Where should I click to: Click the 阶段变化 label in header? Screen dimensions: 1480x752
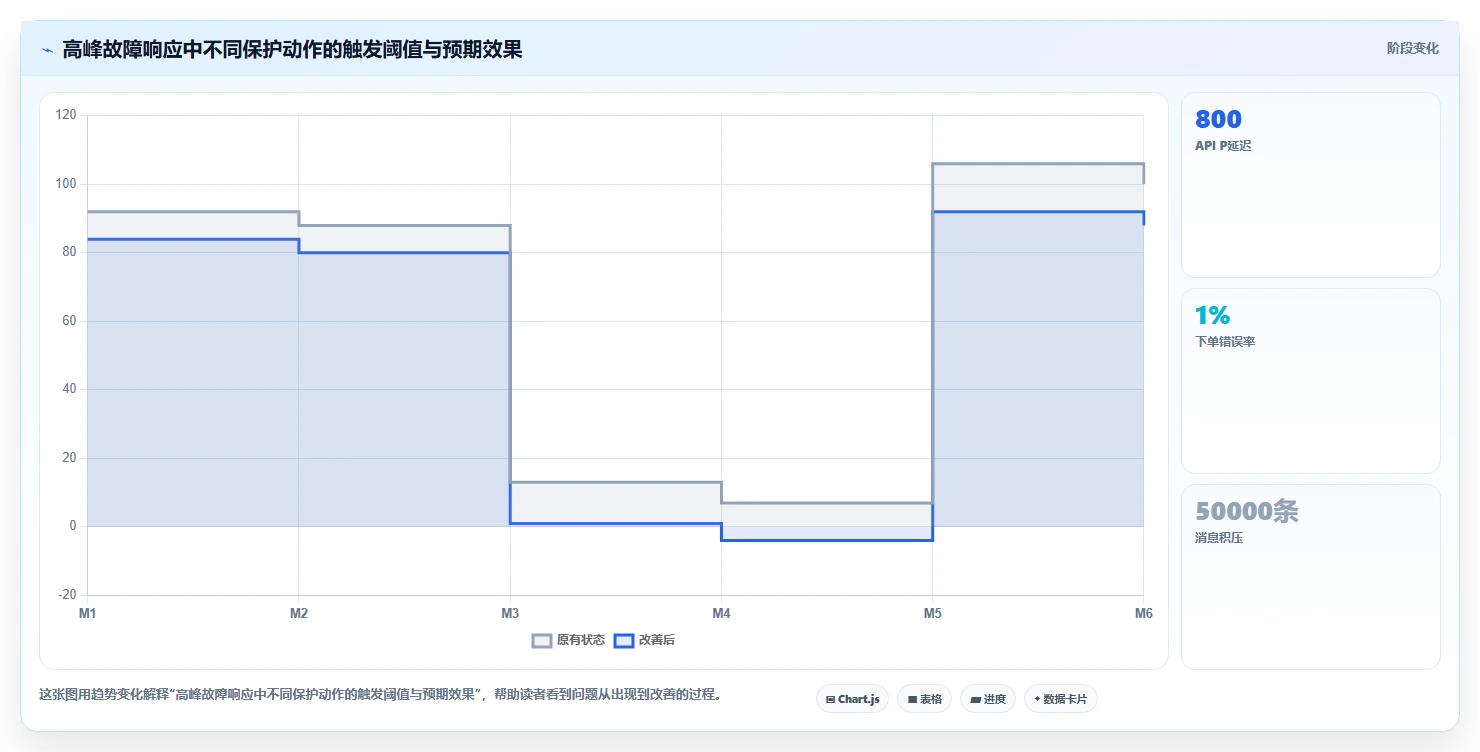coord(1412,48)
